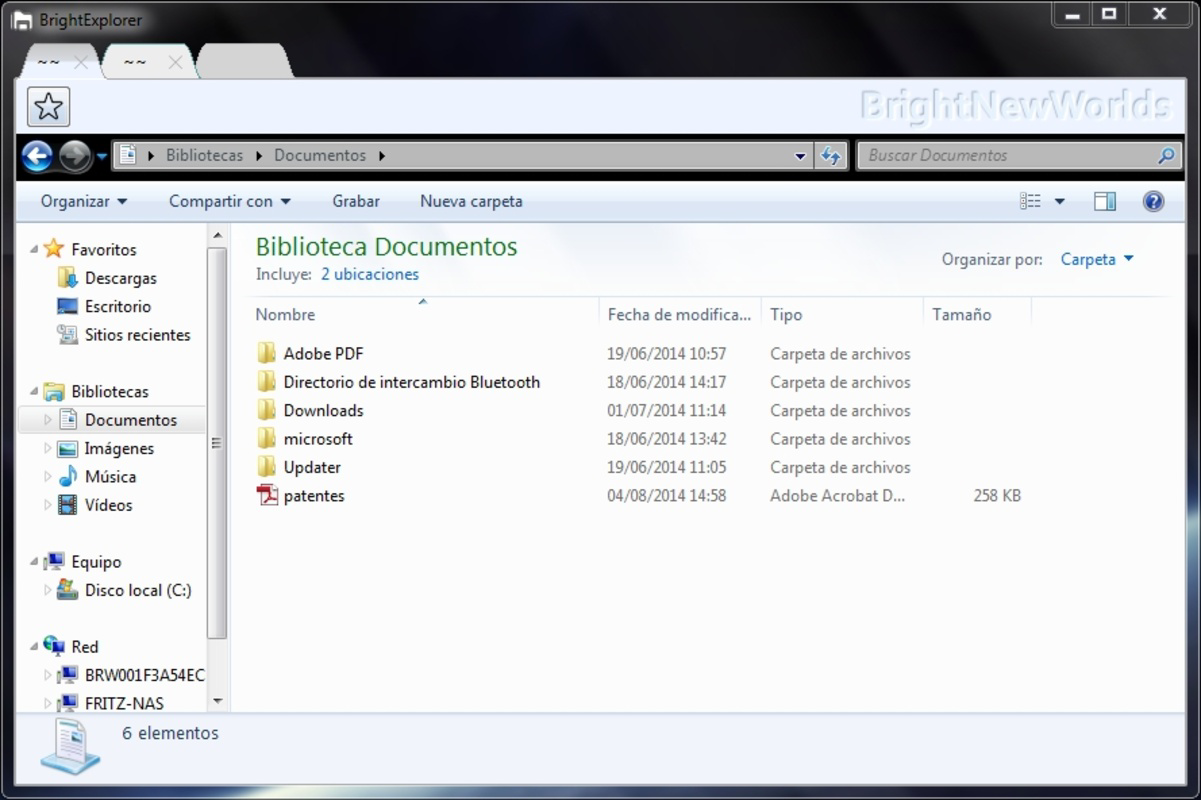
Task: Click Documentos in the address breadcrumb
Action: (320, 155)
